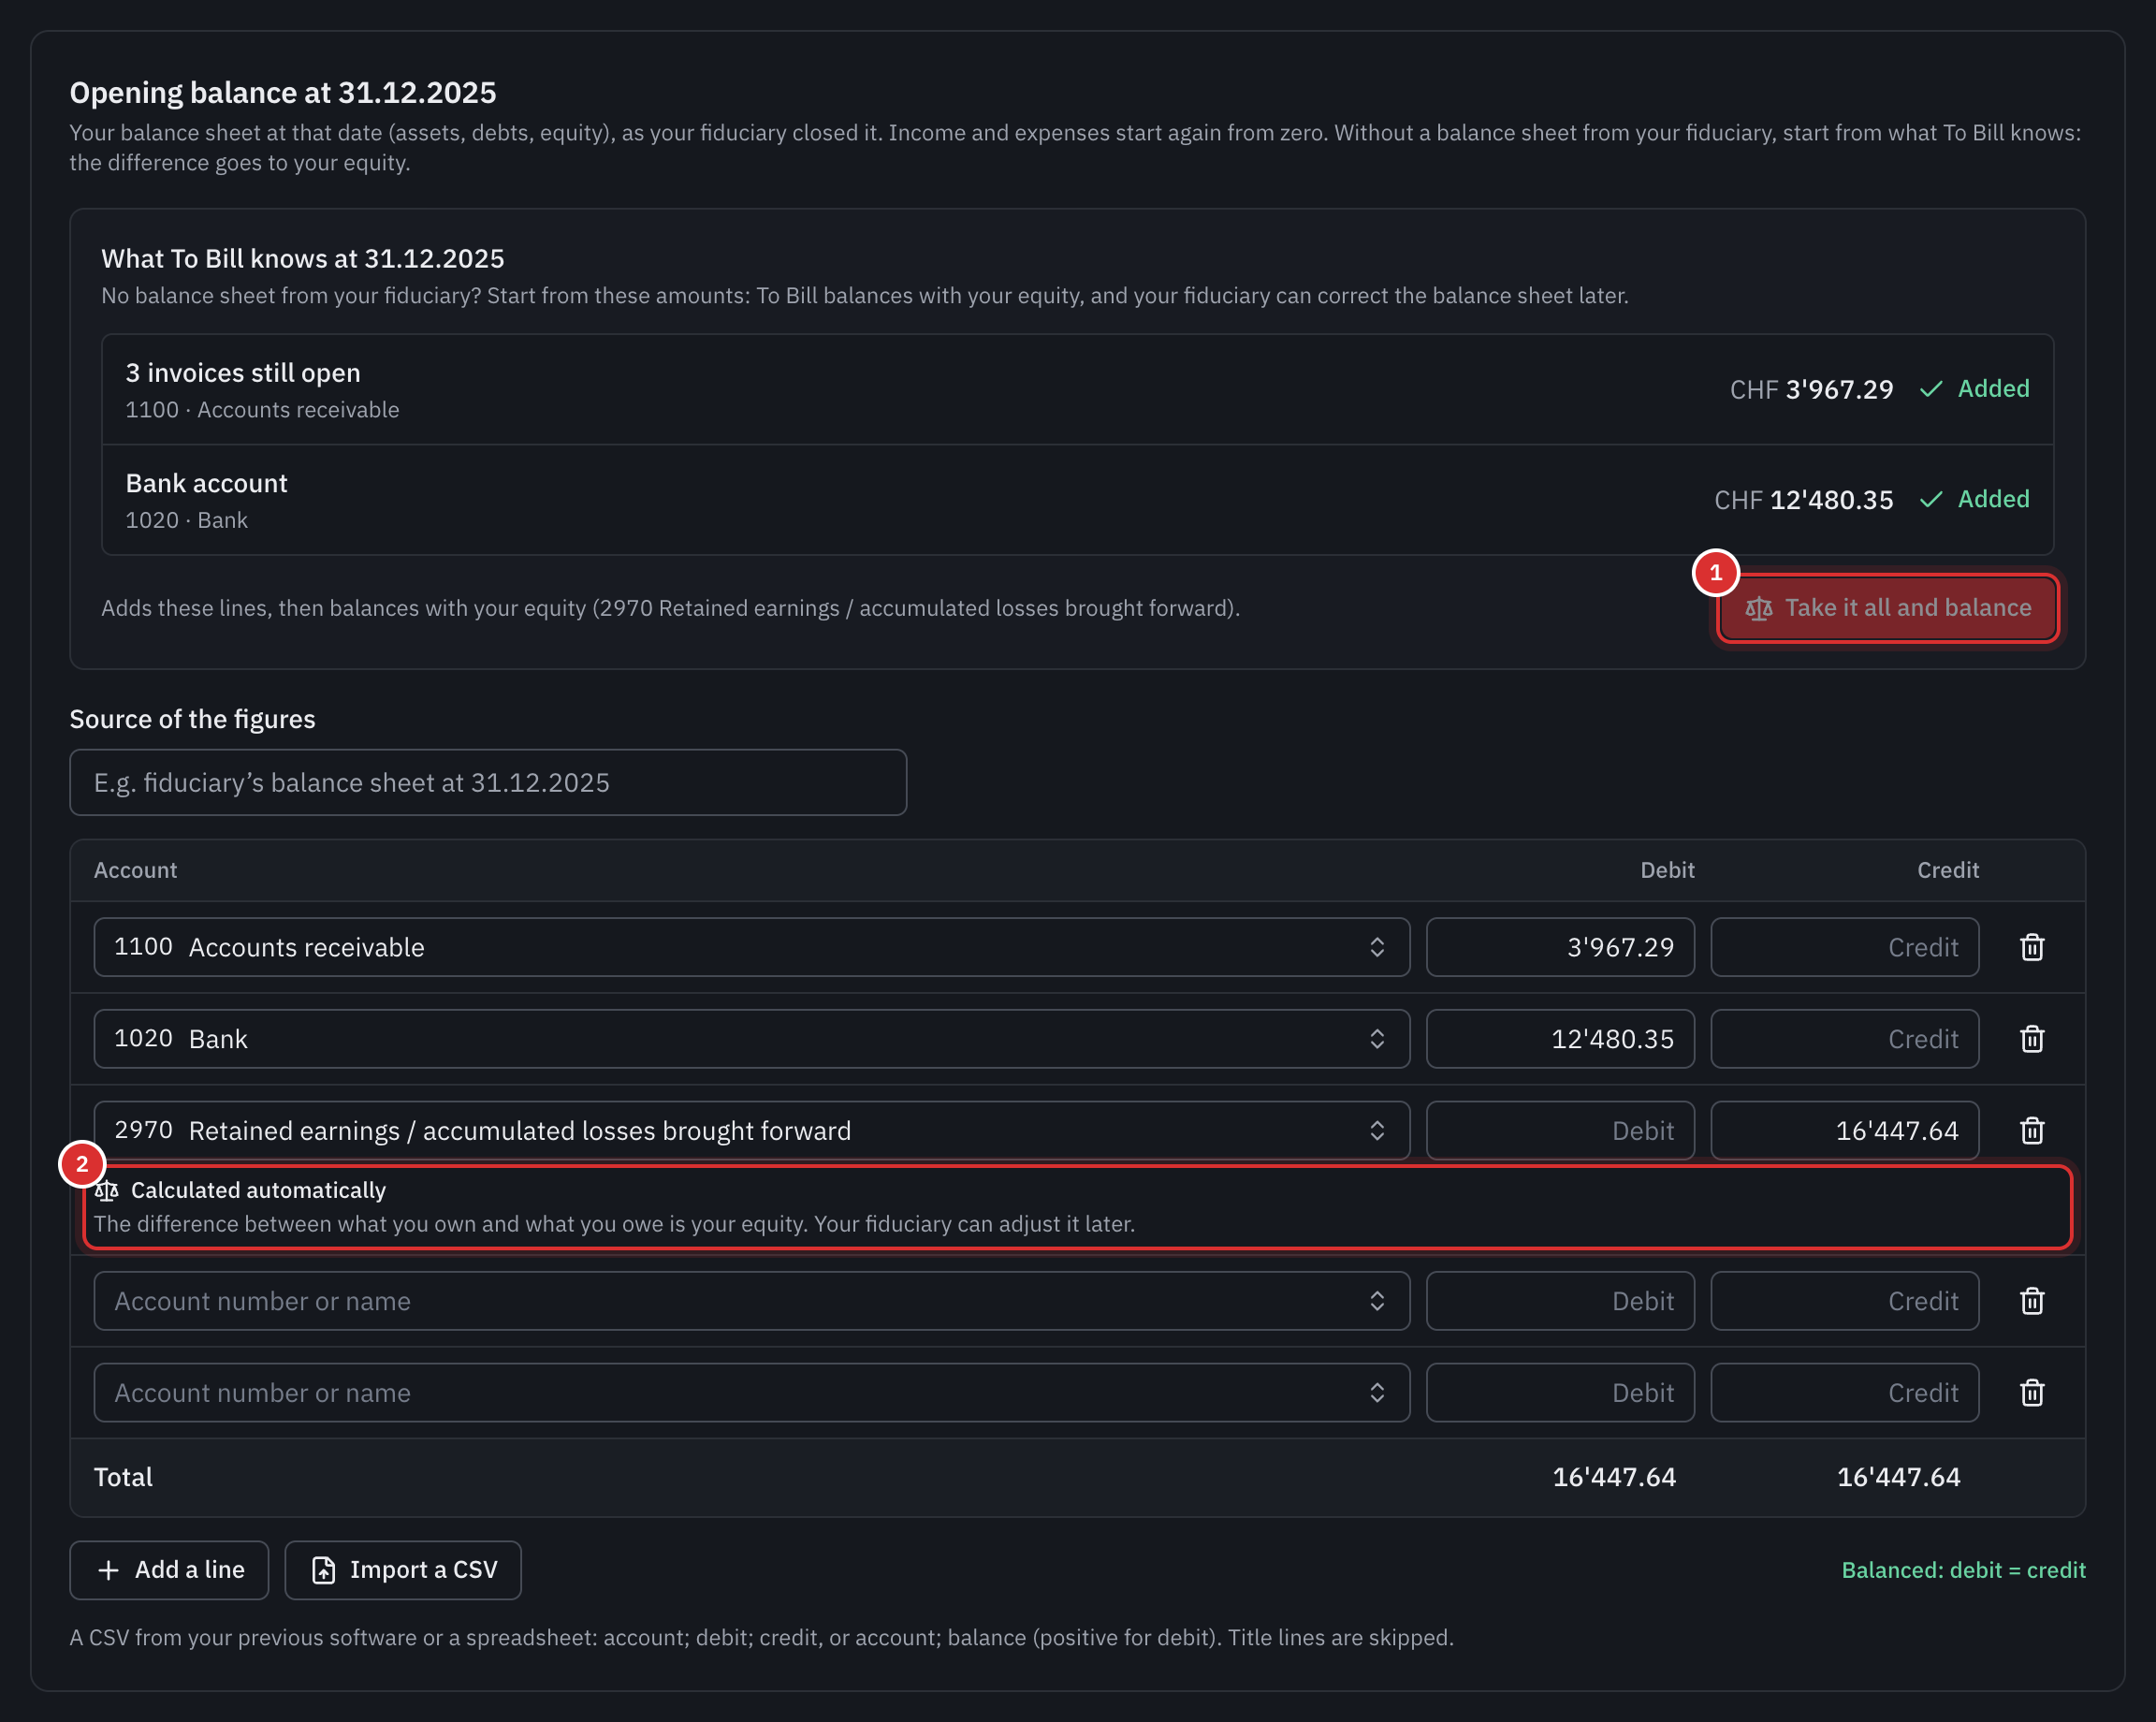Edit the 3'967.29 debit amount field

[1560, 947]
